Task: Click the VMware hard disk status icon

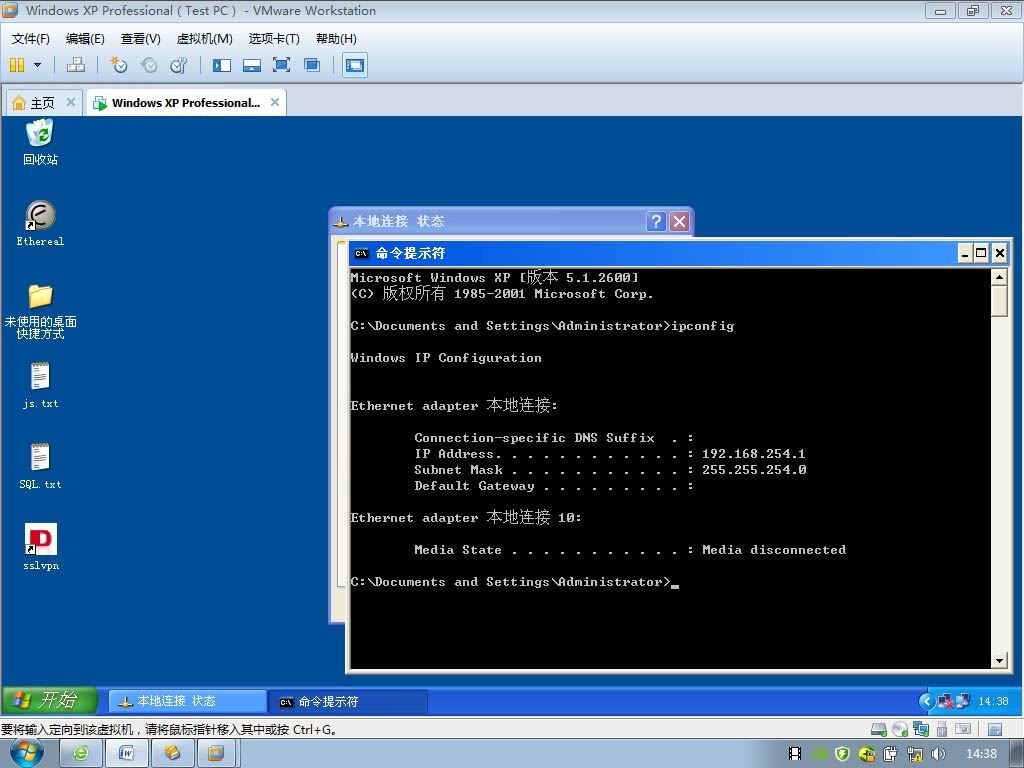Action: click(x=879, y=729)
